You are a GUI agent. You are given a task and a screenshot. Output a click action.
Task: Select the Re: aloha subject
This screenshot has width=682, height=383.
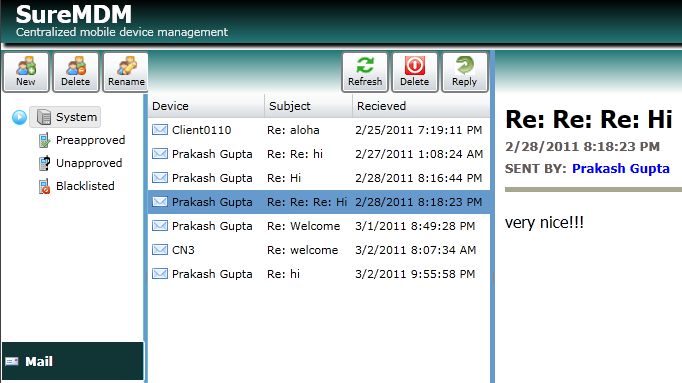[293, 130]
